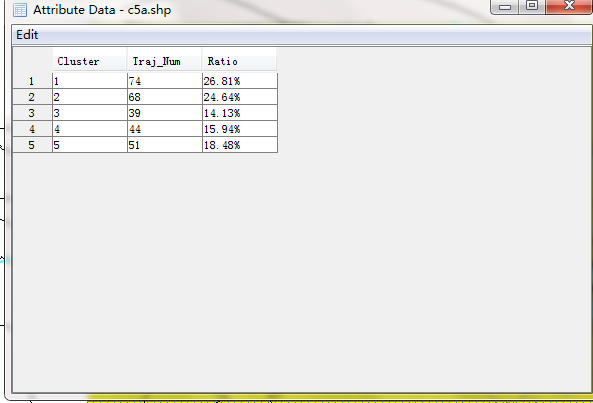Click the Traj_Num cell showing 74
Screen dimensions: 593x403
click(165, 81)
